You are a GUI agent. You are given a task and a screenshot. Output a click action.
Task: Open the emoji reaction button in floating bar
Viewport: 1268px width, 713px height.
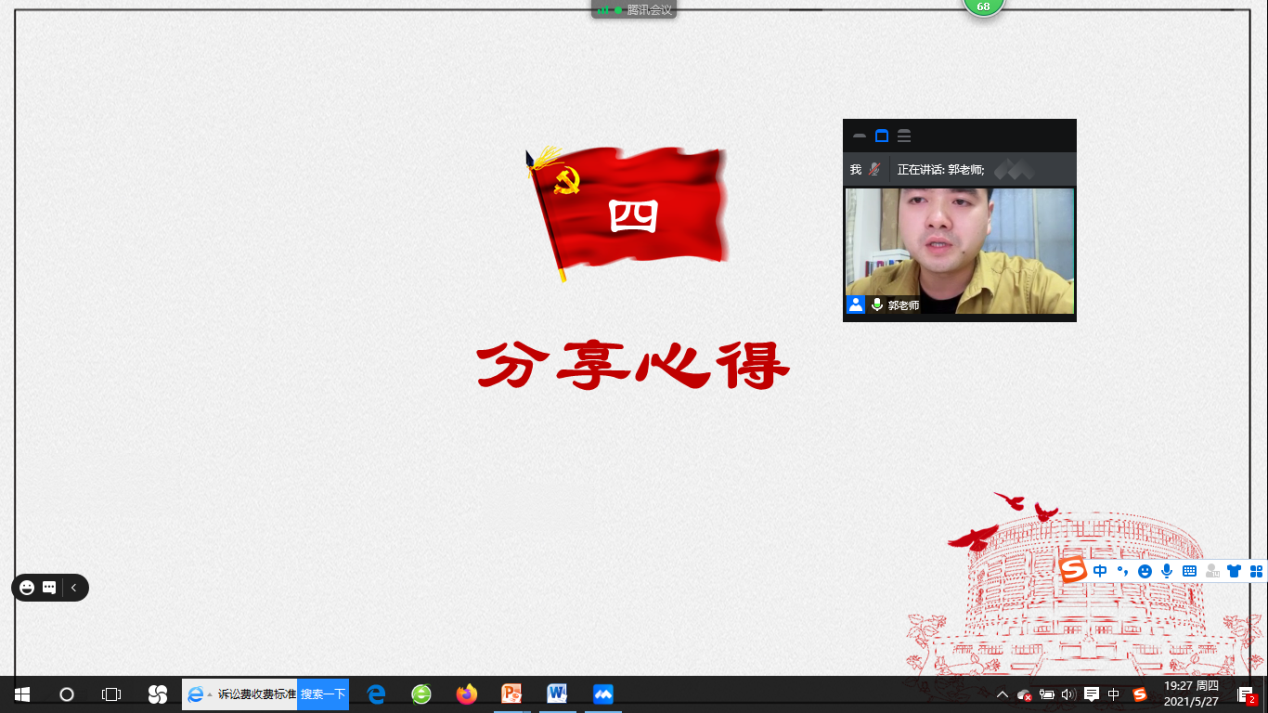tap(27, 588)
